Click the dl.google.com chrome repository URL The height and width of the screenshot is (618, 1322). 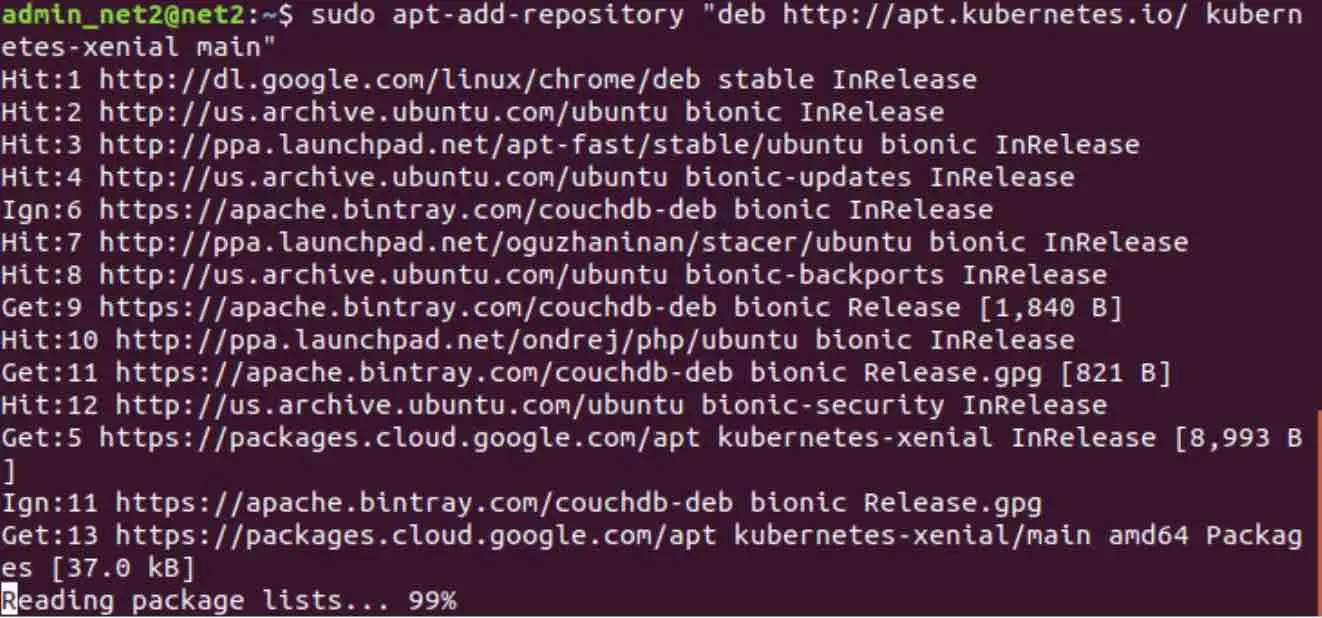pyautogui.click(x=400, y=79)
